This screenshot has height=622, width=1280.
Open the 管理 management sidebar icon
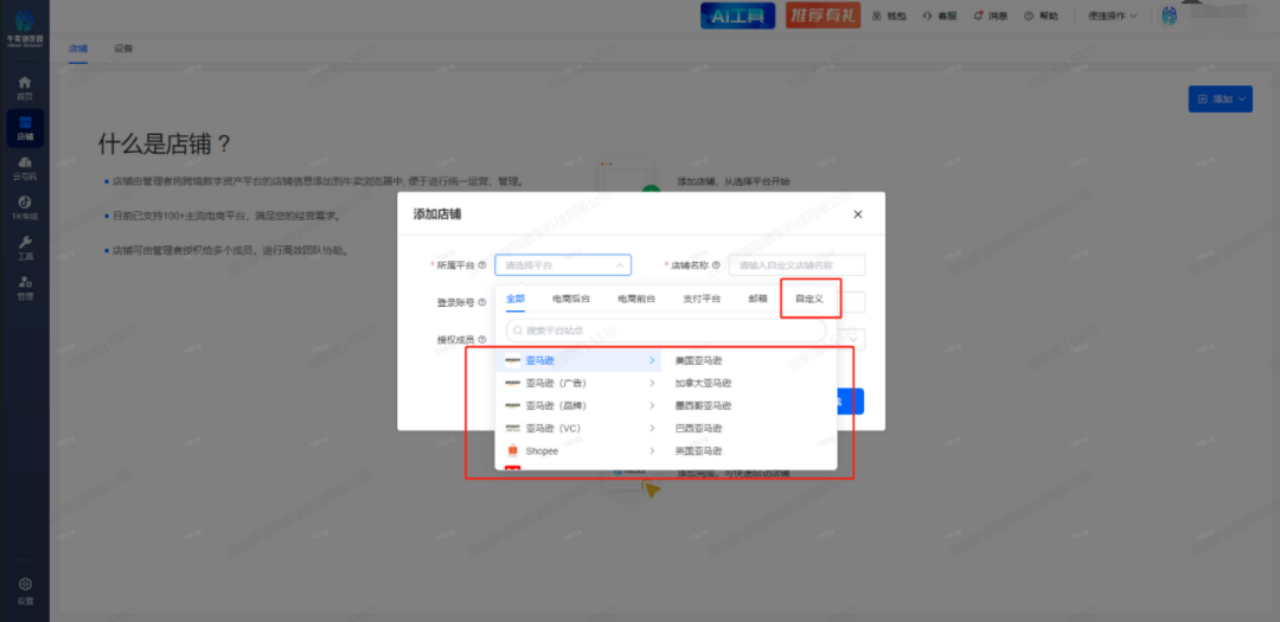coord(25,287)
